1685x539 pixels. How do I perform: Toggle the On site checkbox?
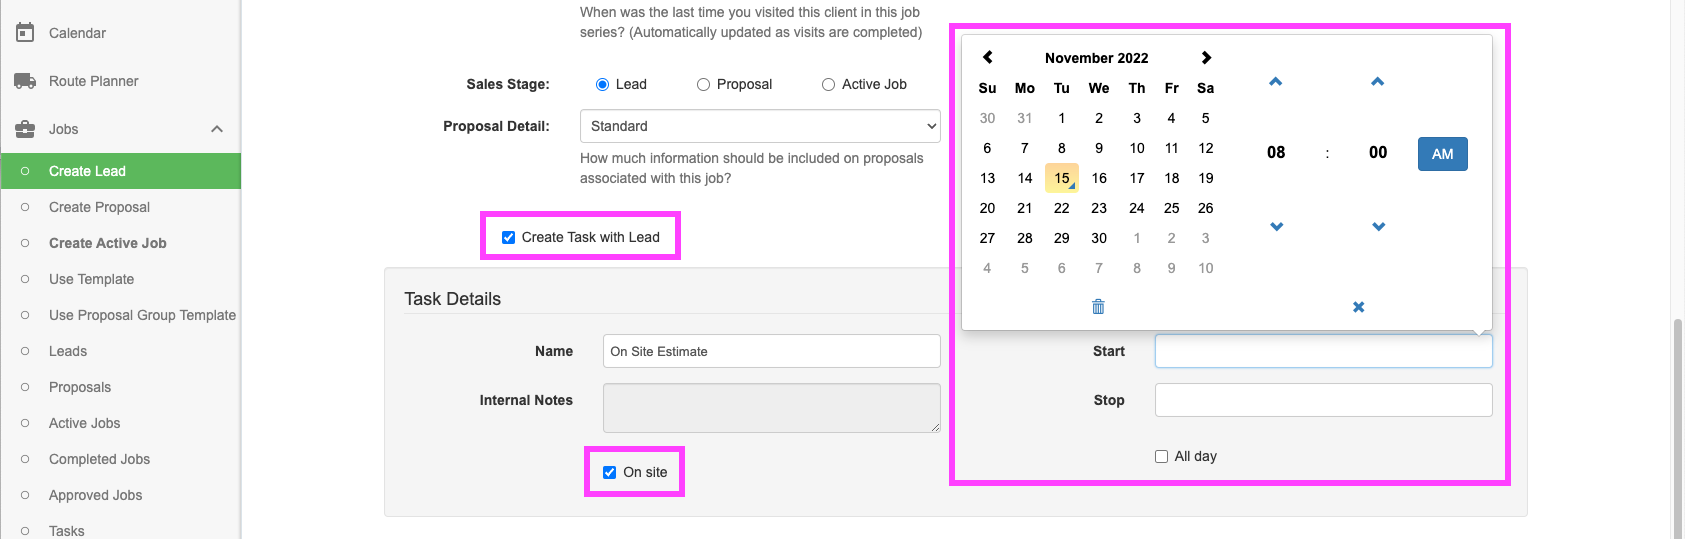point(609,472)
